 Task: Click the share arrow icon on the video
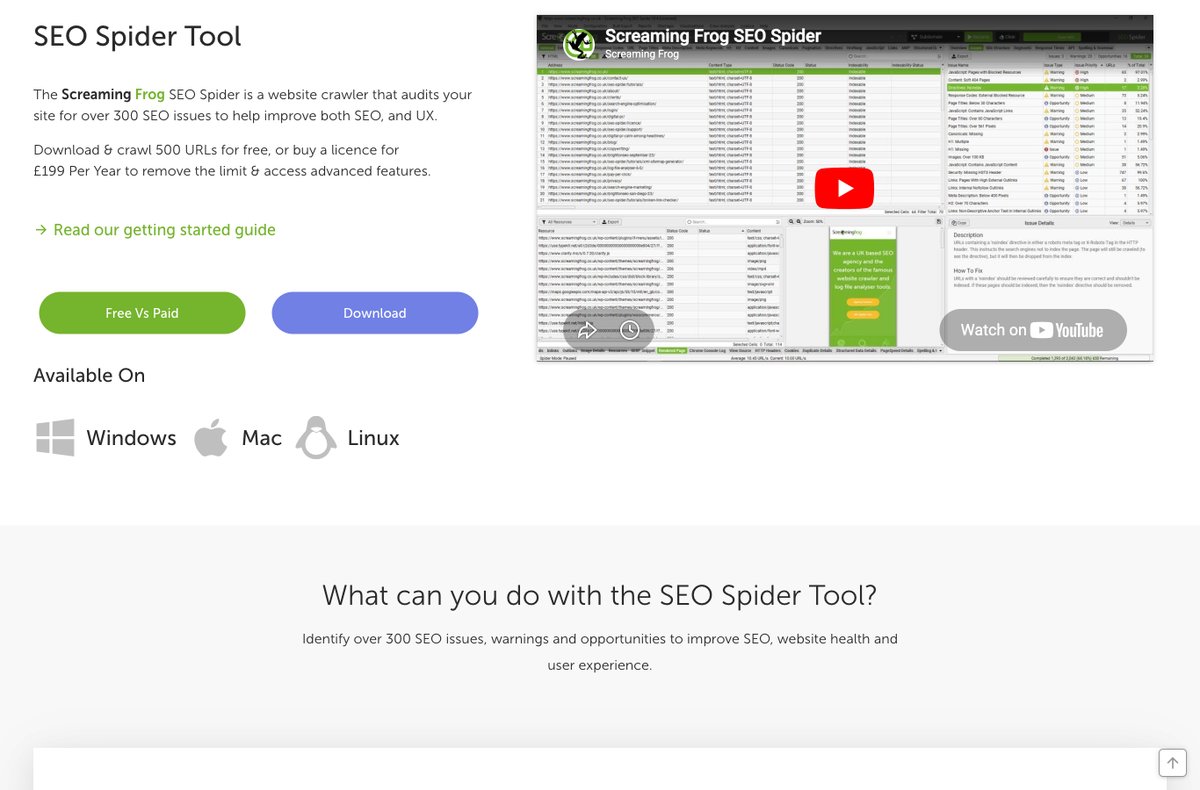(x=588, y=330)
